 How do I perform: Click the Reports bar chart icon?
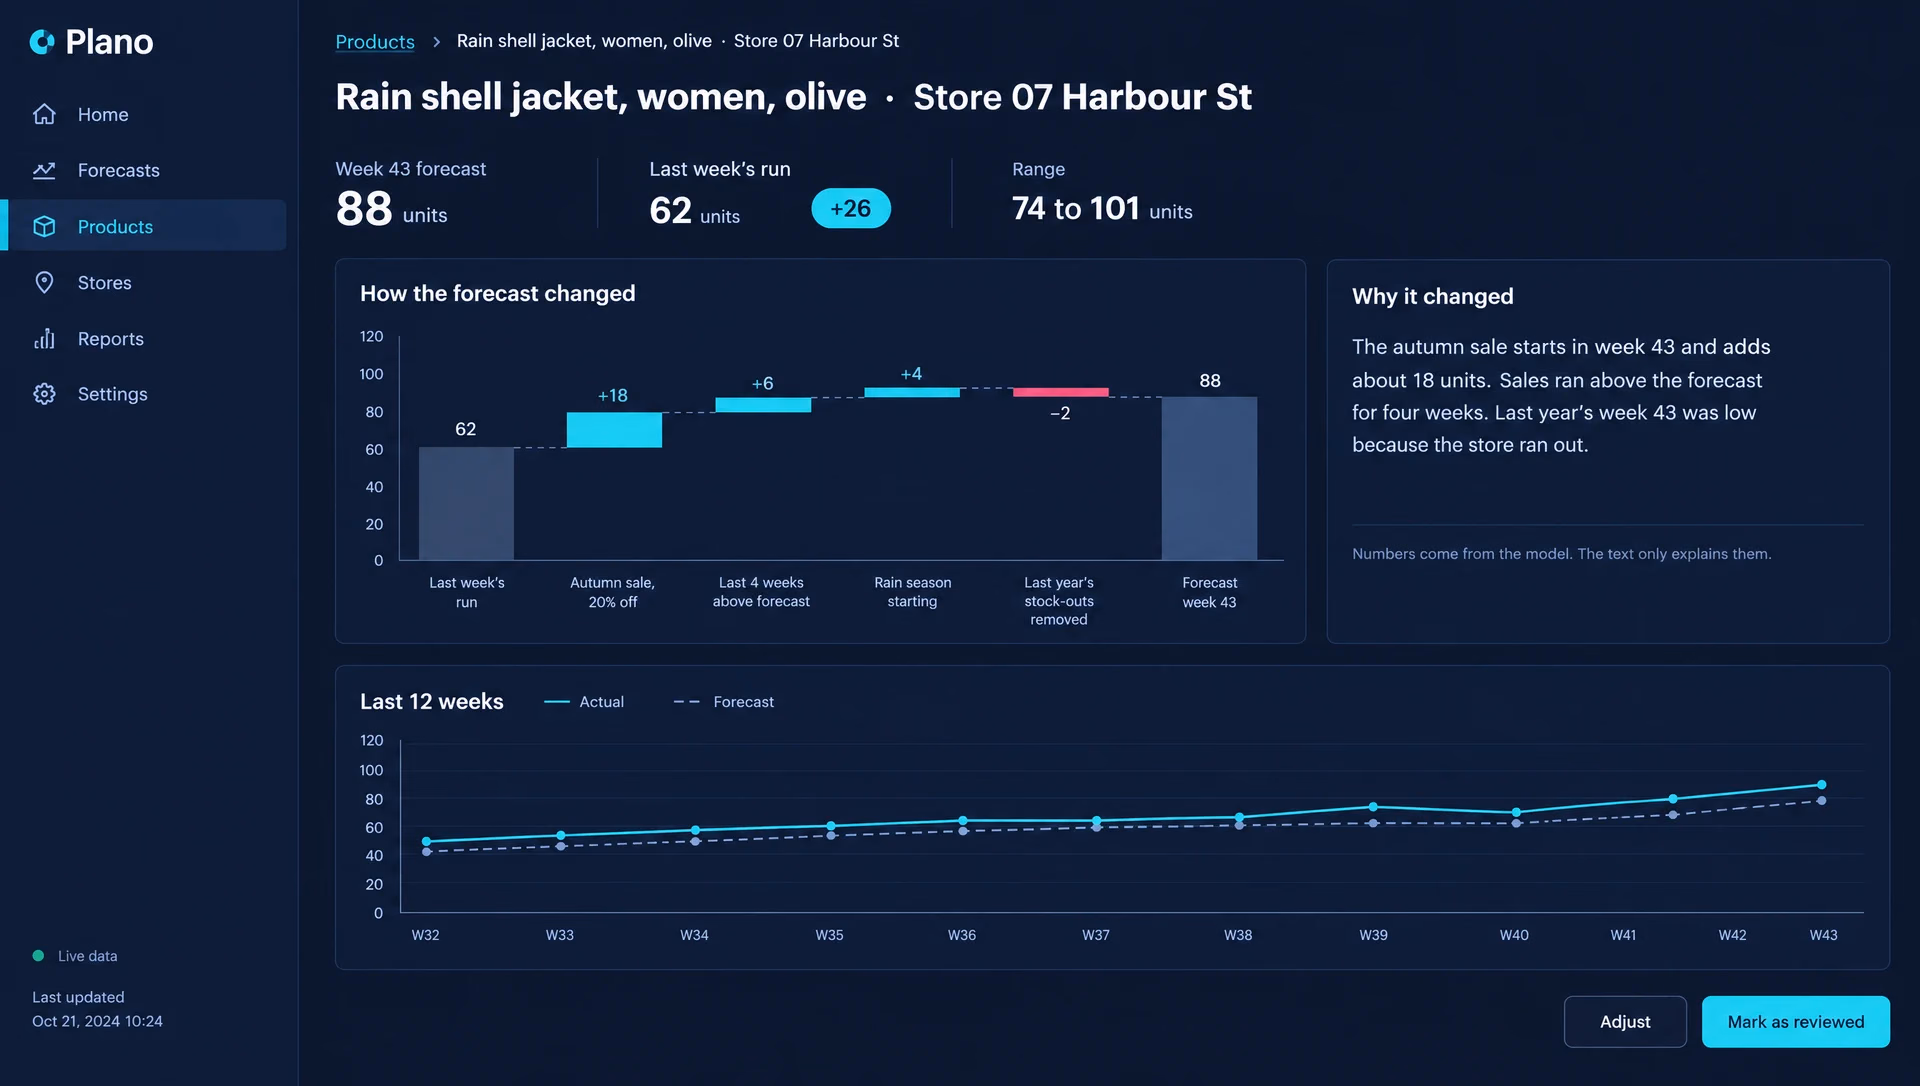(44, 338)
